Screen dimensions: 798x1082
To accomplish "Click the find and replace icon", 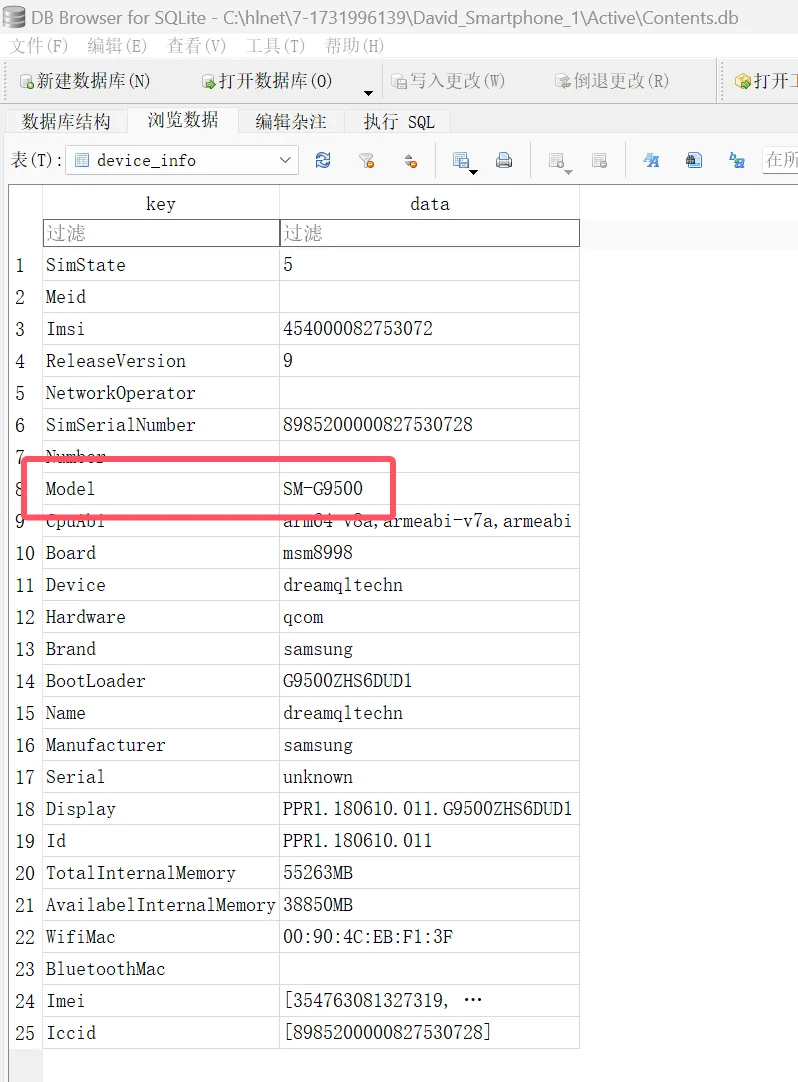I will [x=737, y=161].
